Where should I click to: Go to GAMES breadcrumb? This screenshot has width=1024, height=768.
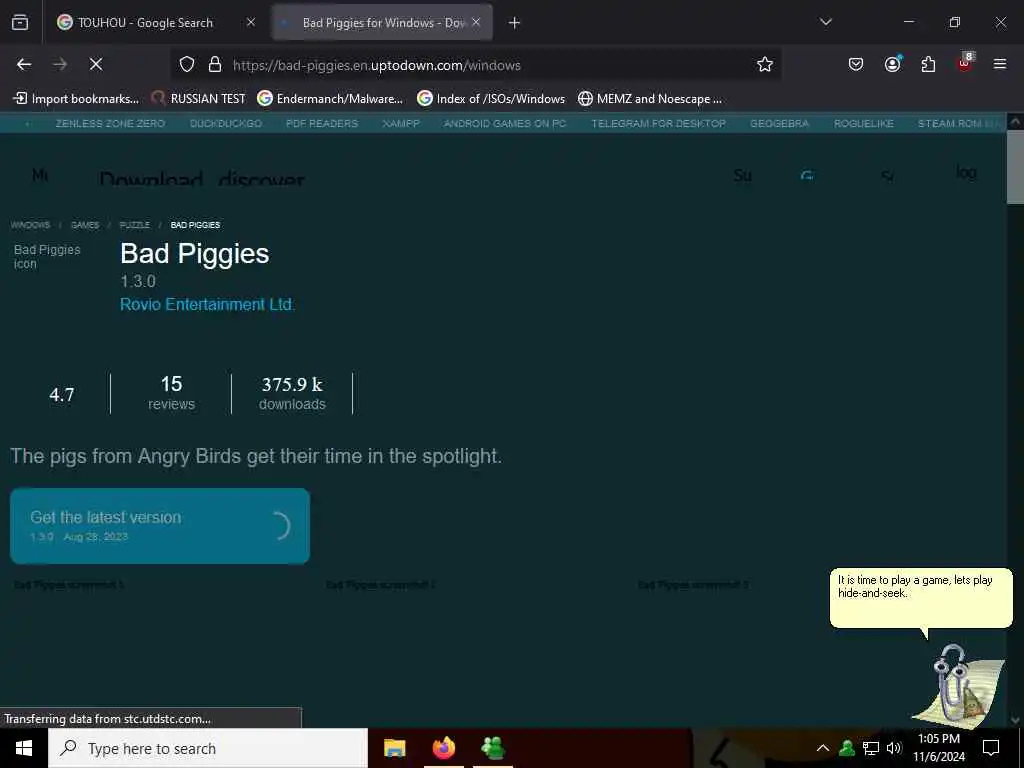click(85, 225)
